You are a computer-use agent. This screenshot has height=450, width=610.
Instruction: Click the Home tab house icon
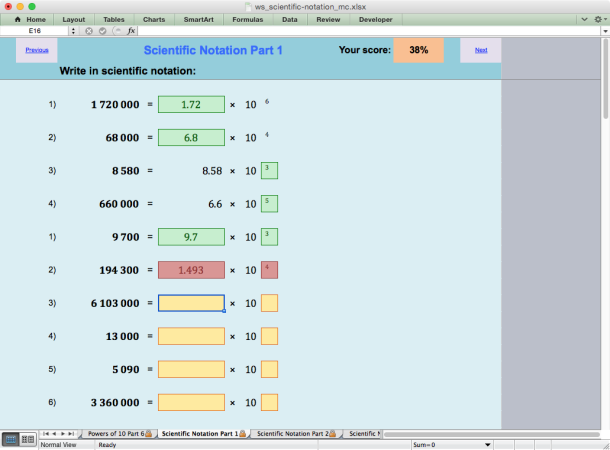click(18, 19)
